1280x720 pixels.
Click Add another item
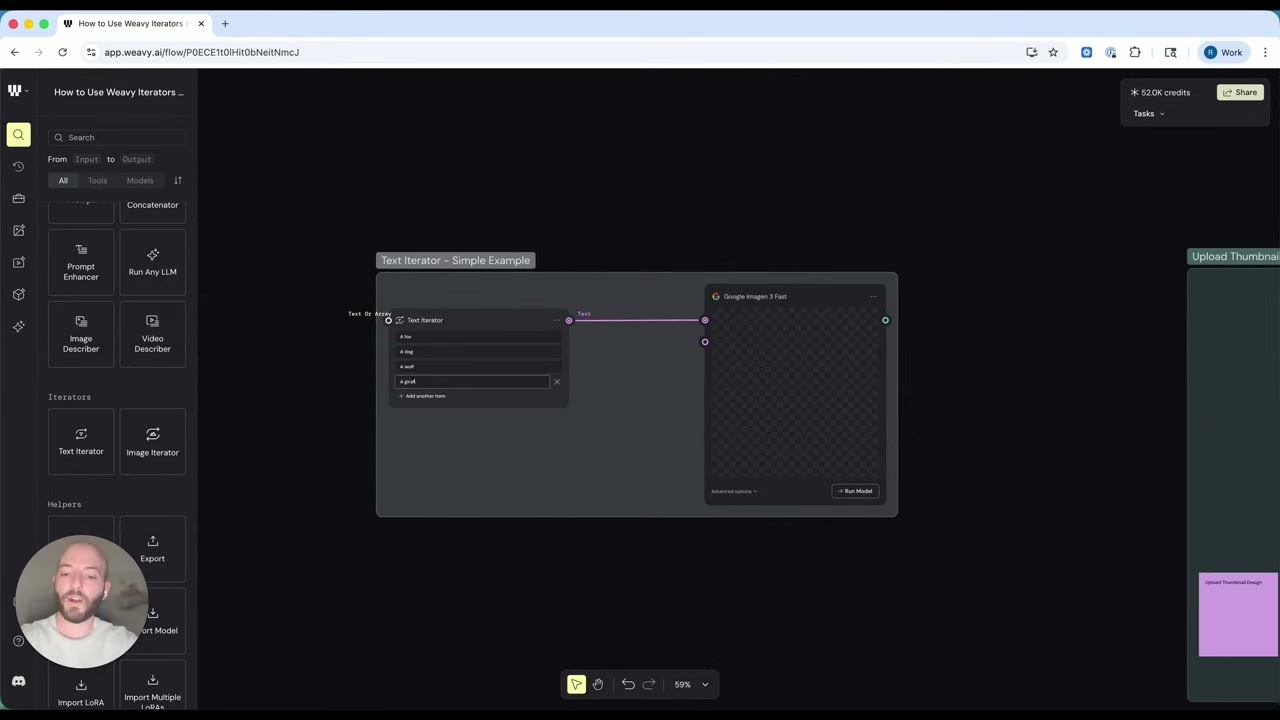tap(422, 396)
